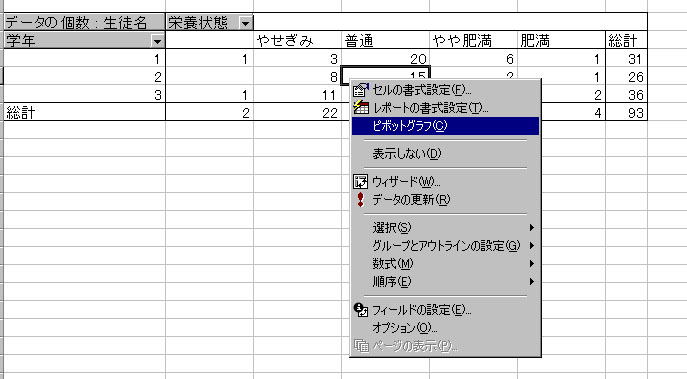
Task: Select the 肥満 column header
Action: [562, 40]
